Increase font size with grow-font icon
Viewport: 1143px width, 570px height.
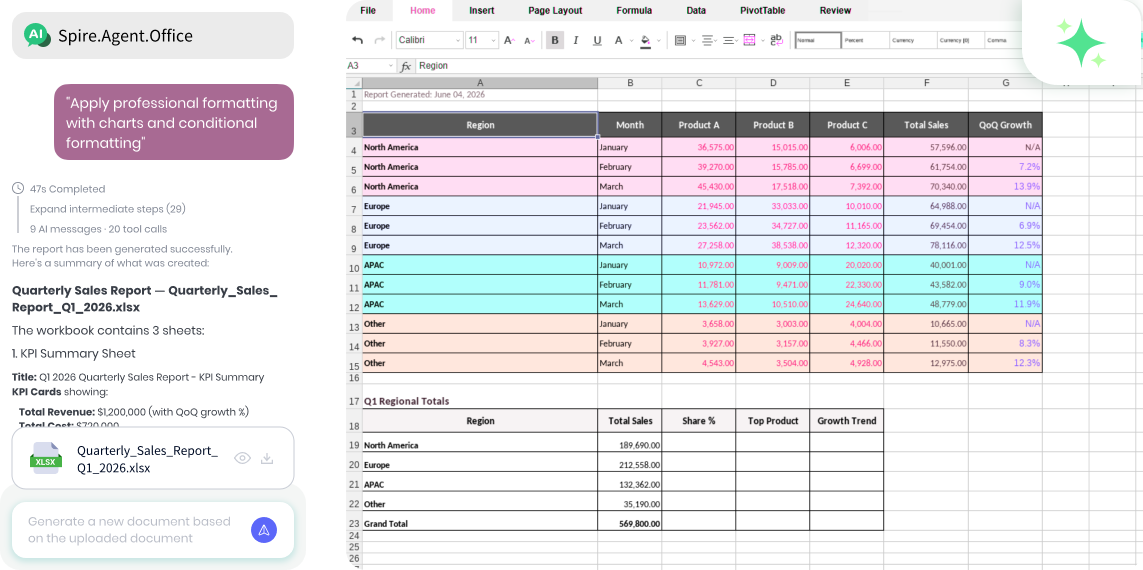coord(510,41)
